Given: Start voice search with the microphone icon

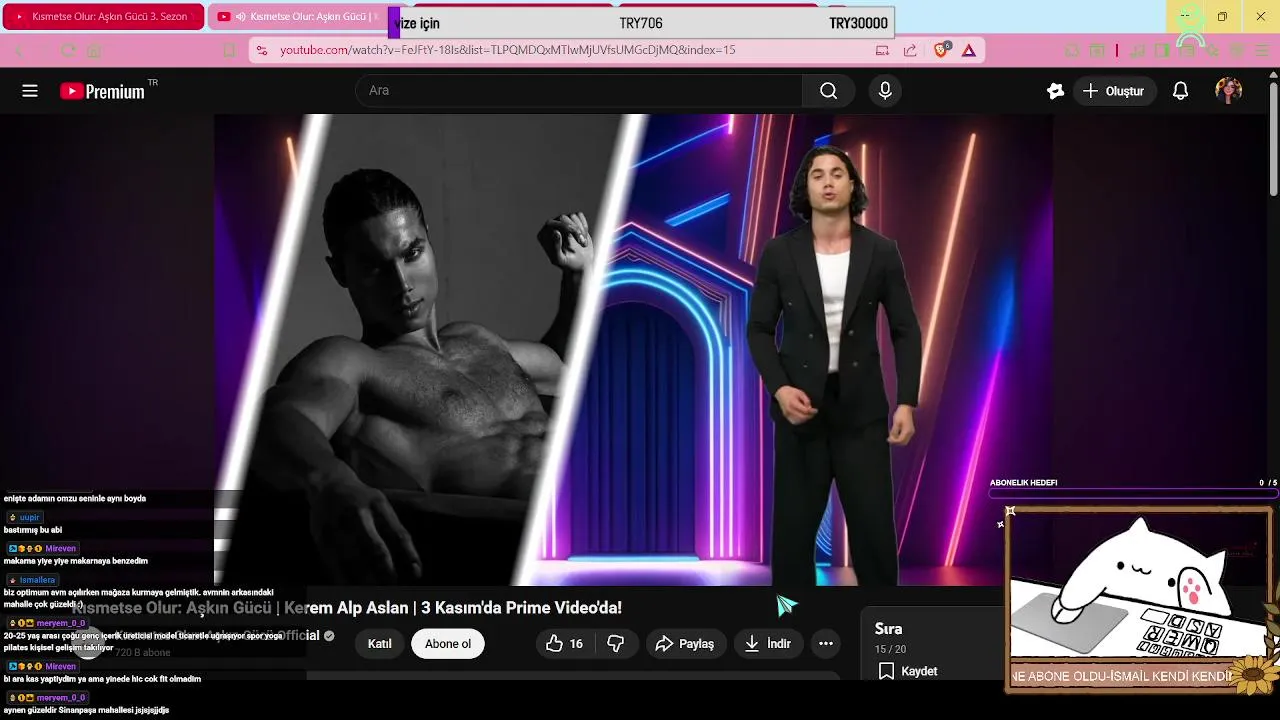Looking at the screenshot, I should point(885,91).
